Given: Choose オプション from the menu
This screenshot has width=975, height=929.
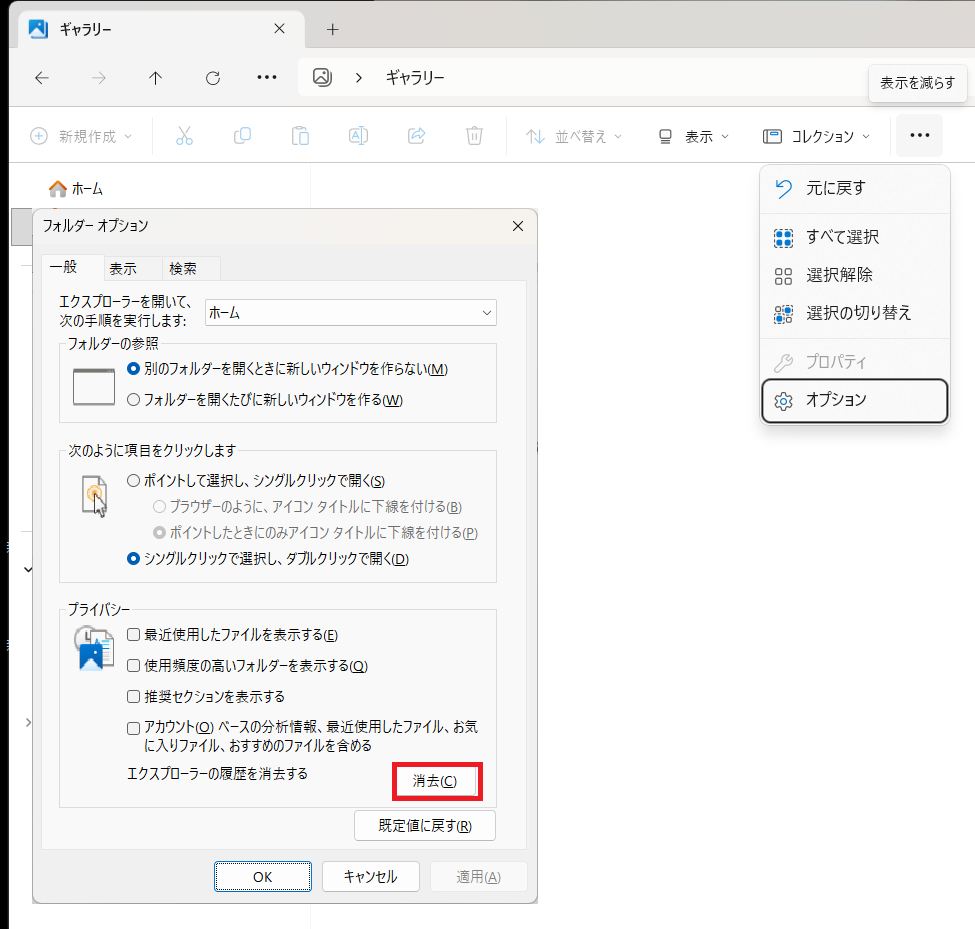Looking at the screenshot, I should coord(854,400).
